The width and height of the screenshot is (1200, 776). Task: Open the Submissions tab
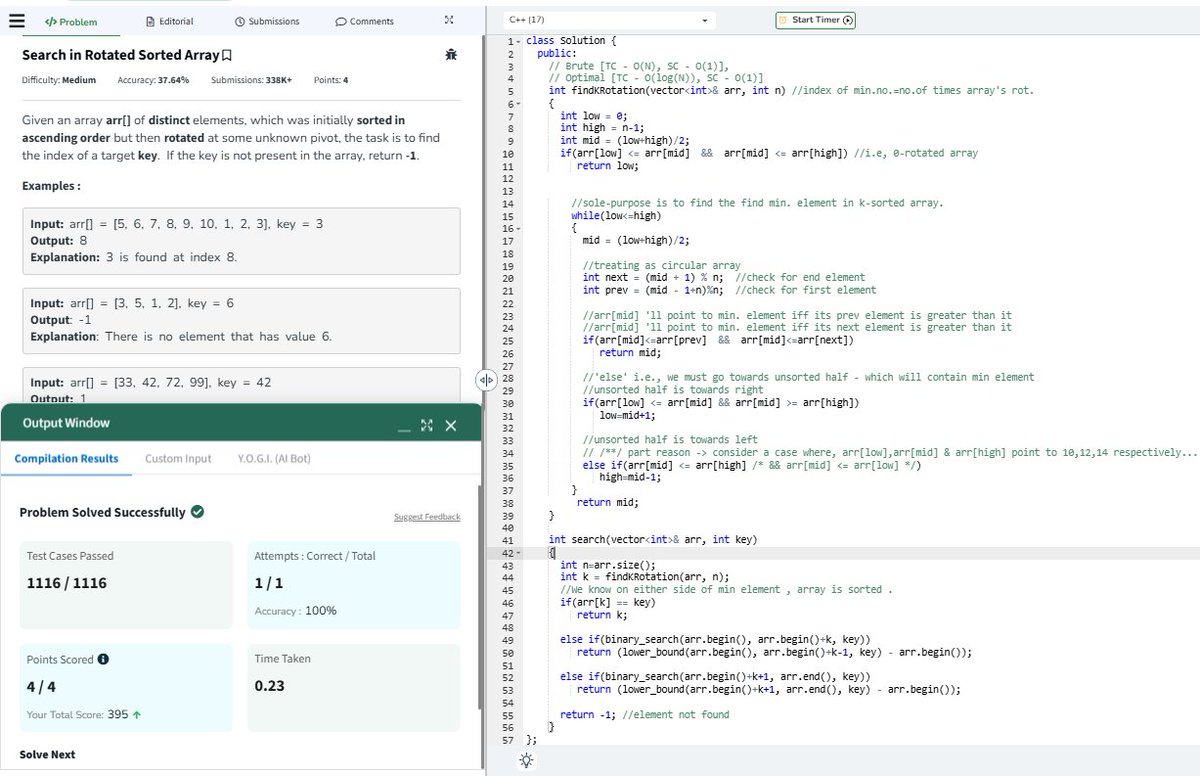tap(267, 21)
